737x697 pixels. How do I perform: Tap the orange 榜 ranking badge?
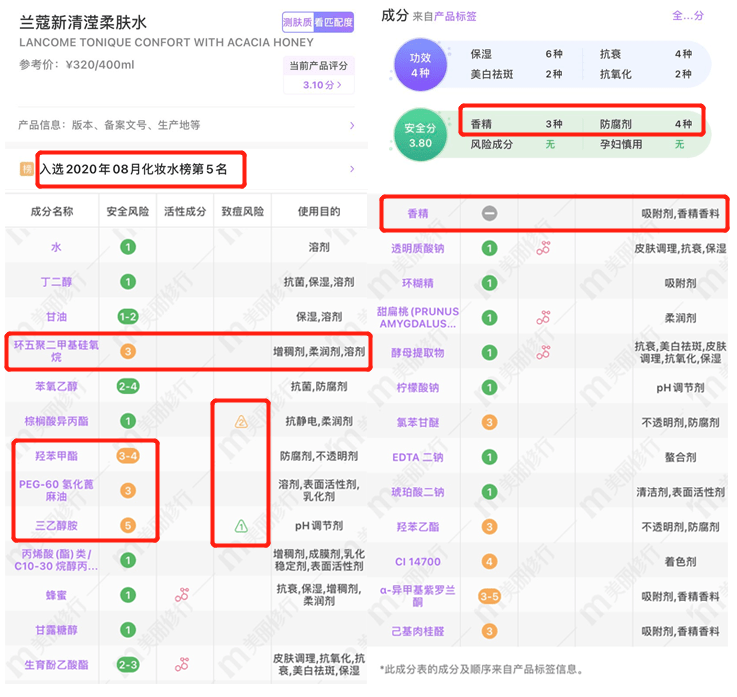pos(27,169)
